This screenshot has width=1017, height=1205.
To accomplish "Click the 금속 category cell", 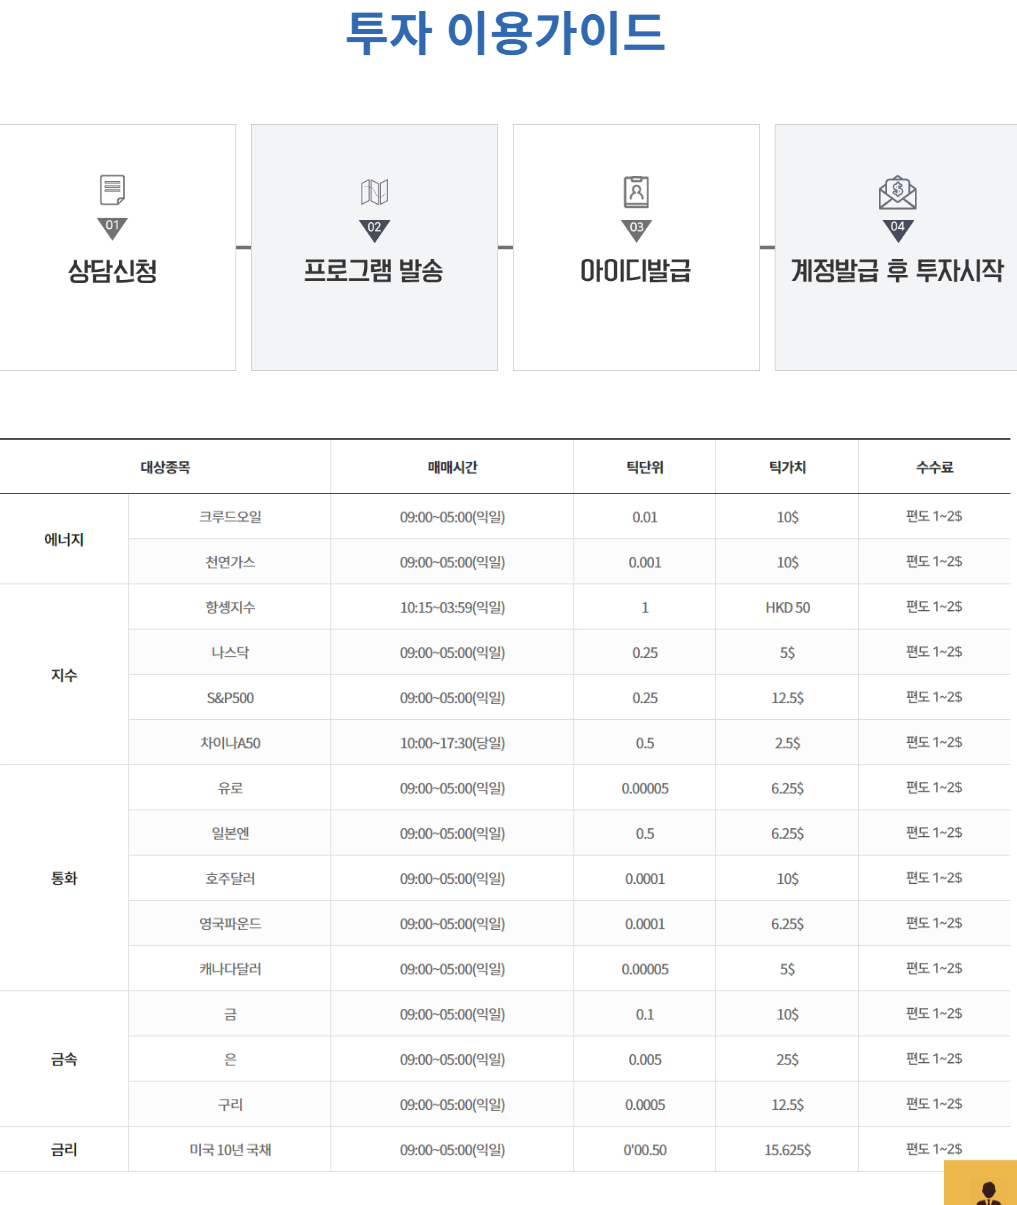I will pos(64,1059).
